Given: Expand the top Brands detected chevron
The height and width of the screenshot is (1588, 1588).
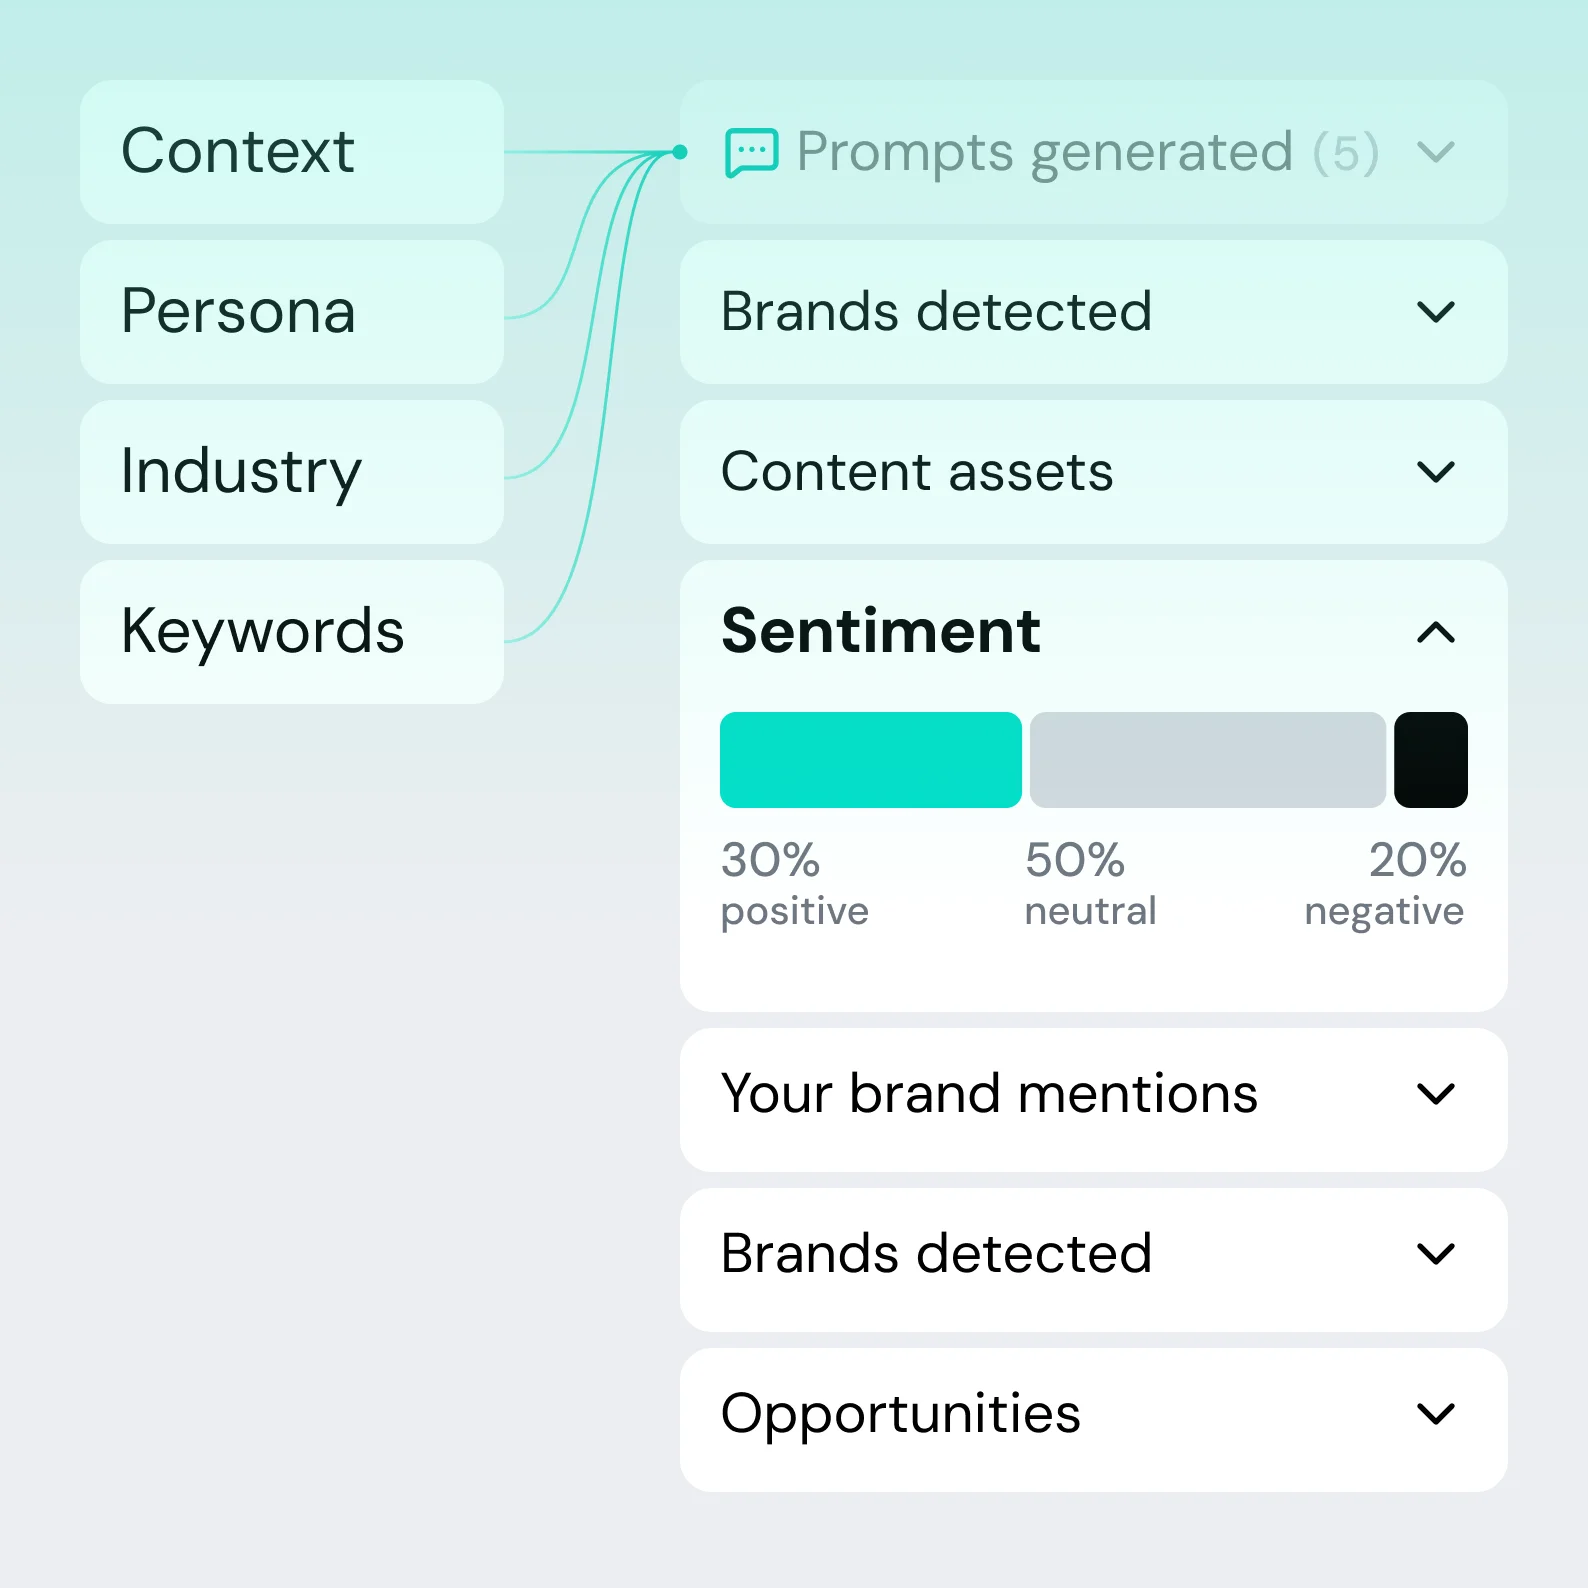Looking at the screenshot, I should (1435, 312).
